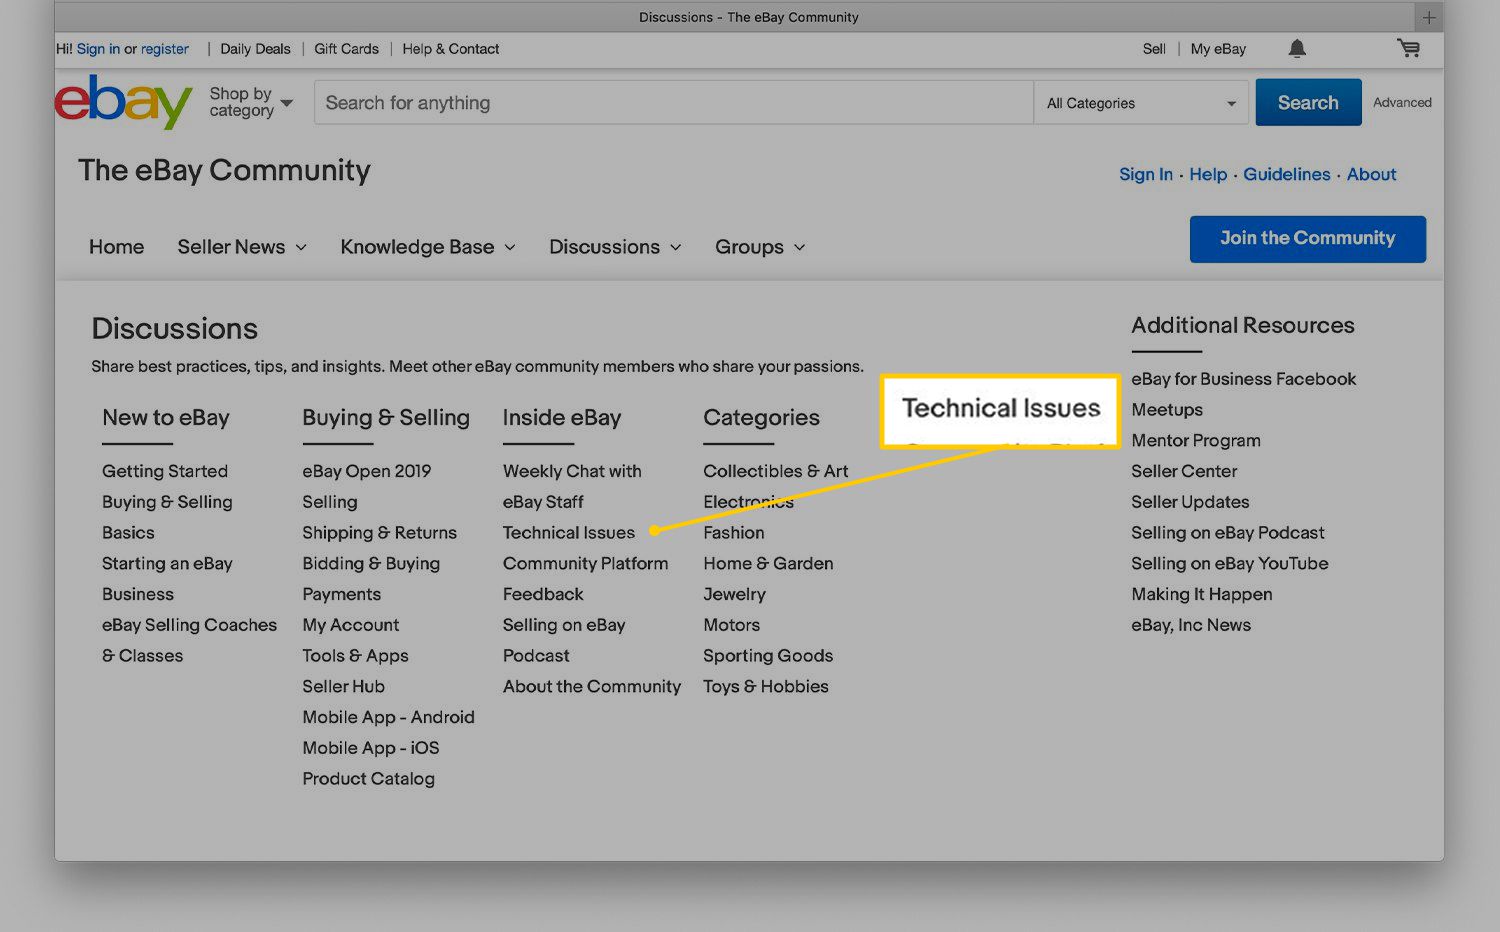Expand Shop by category dropdown
The width and height of the screenshot is (1500, 932).
point(251,102)
